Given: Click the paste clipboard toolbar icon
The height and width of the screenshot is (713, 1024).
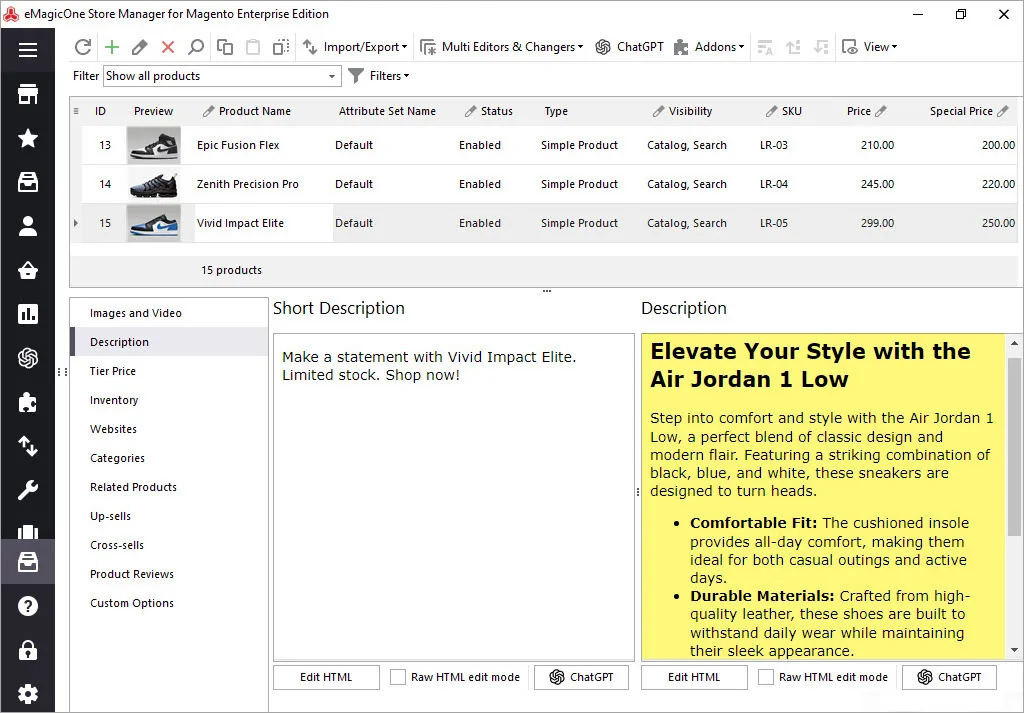Looking at the screenshot, I should tap(253, 47).
